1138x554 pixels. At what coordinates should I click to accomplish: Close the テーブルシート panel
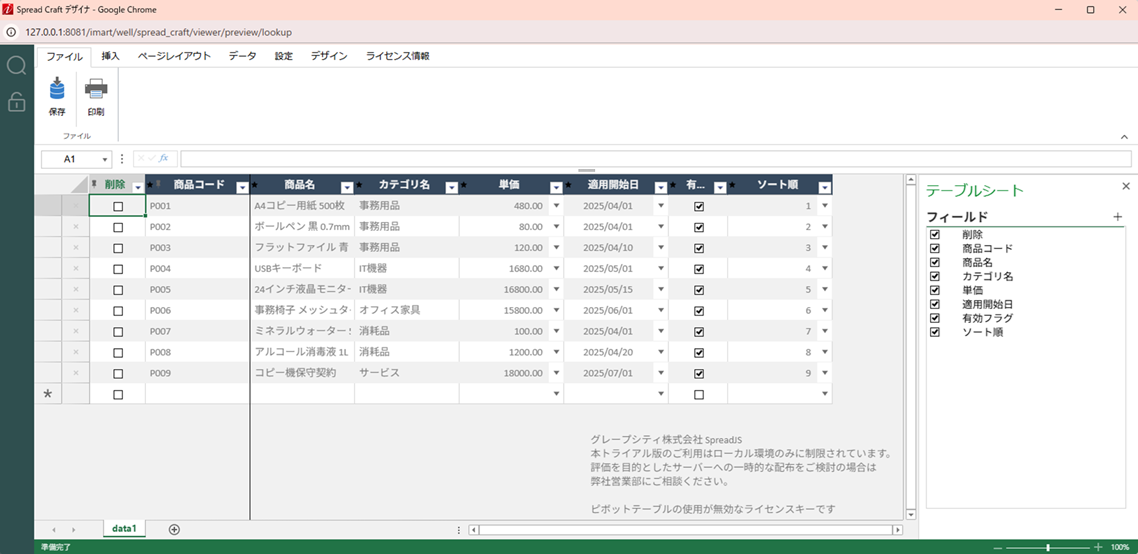1125,186
